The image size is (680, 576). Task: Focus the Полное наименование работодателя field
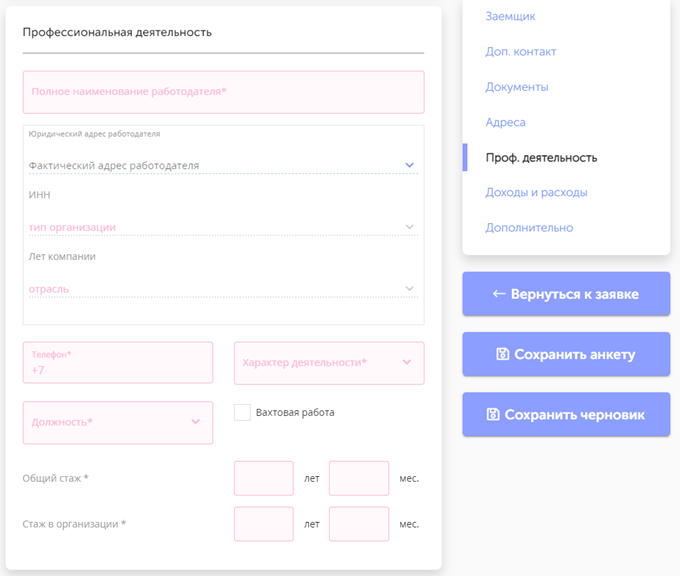pyautogui.click(x=223, y=92)
